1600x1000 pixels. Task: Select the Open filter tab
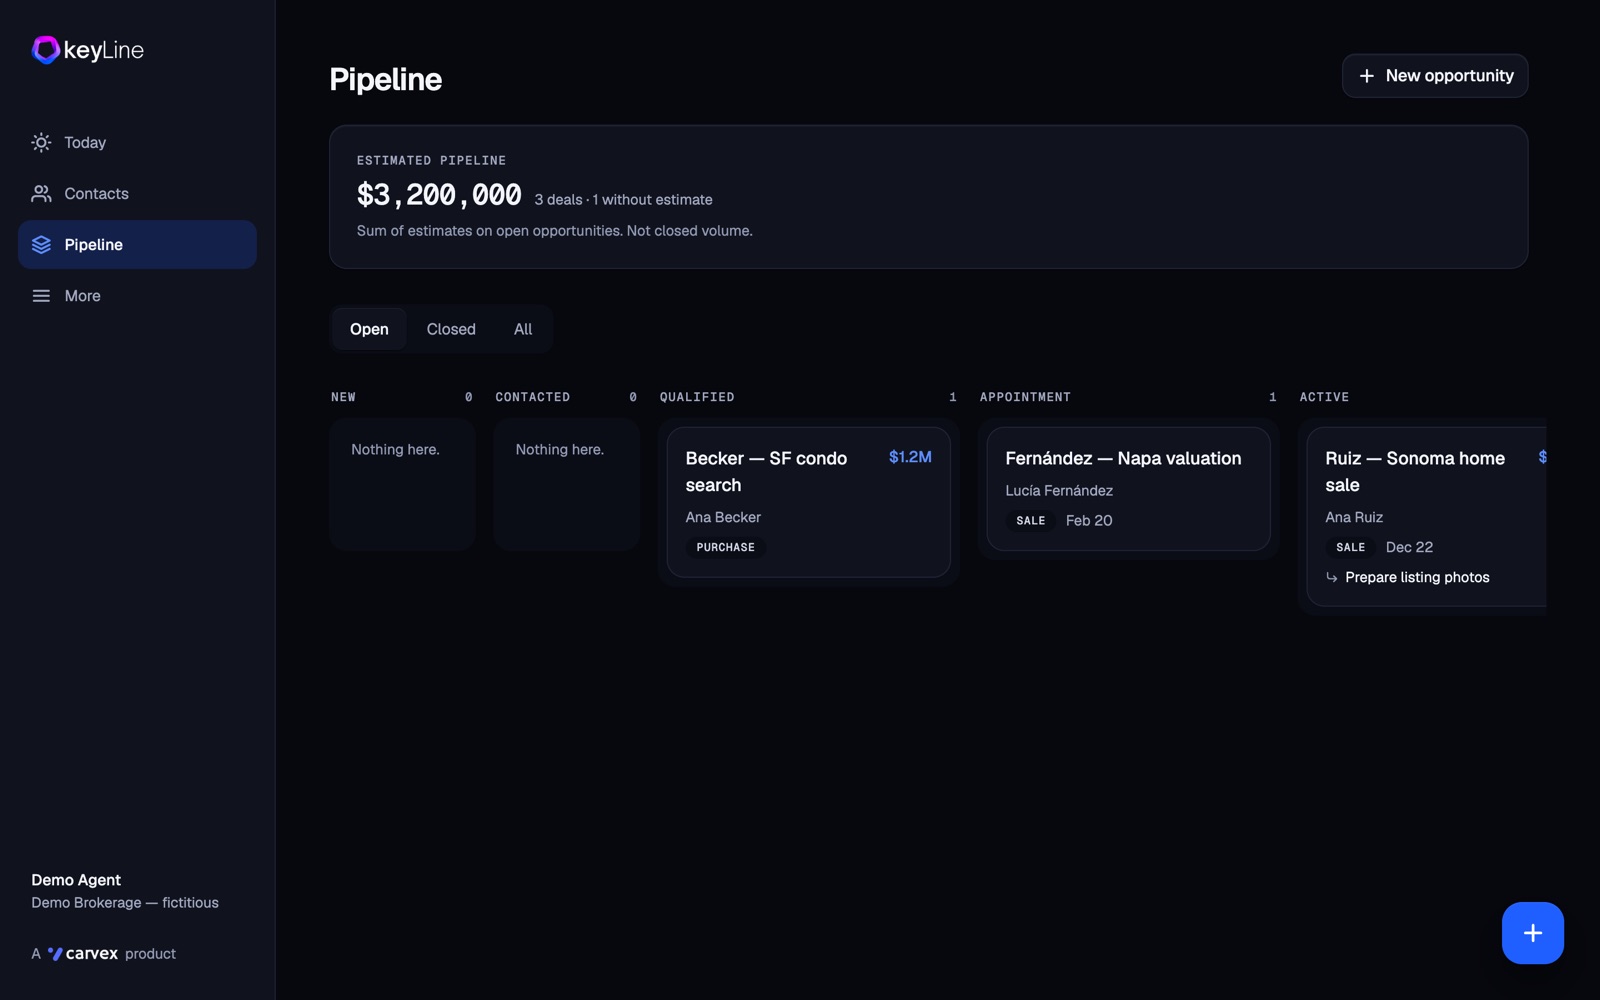[x=369, y=329]
